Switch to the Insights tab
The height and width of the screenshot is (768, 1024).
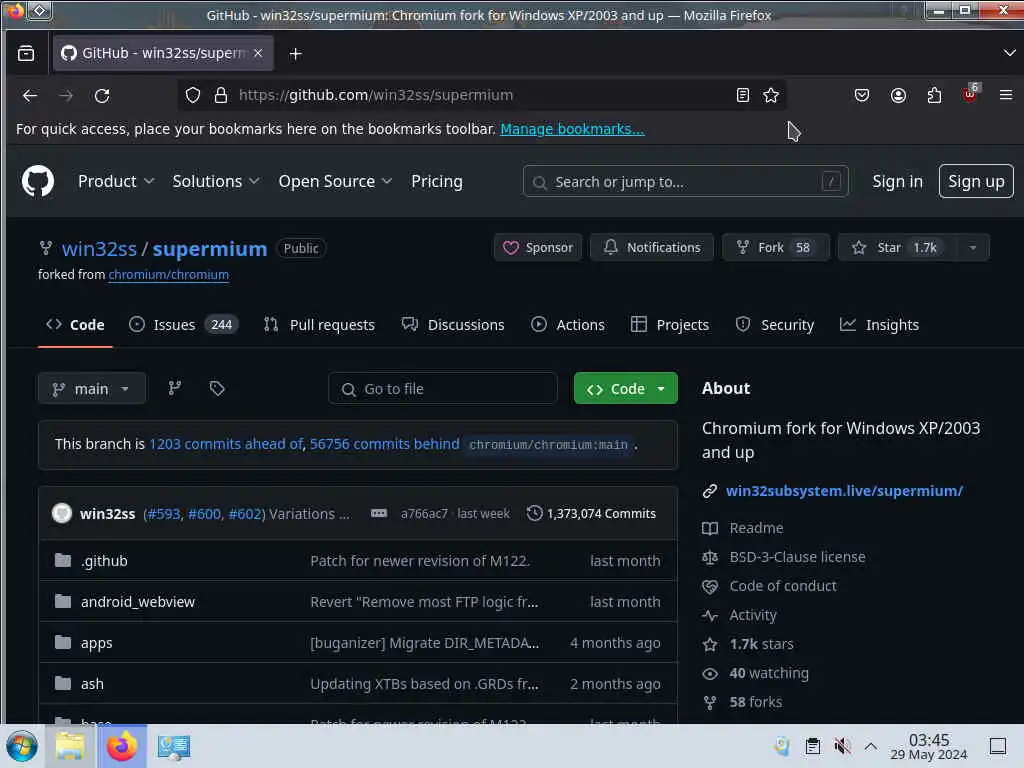click(x=880, y=325)
